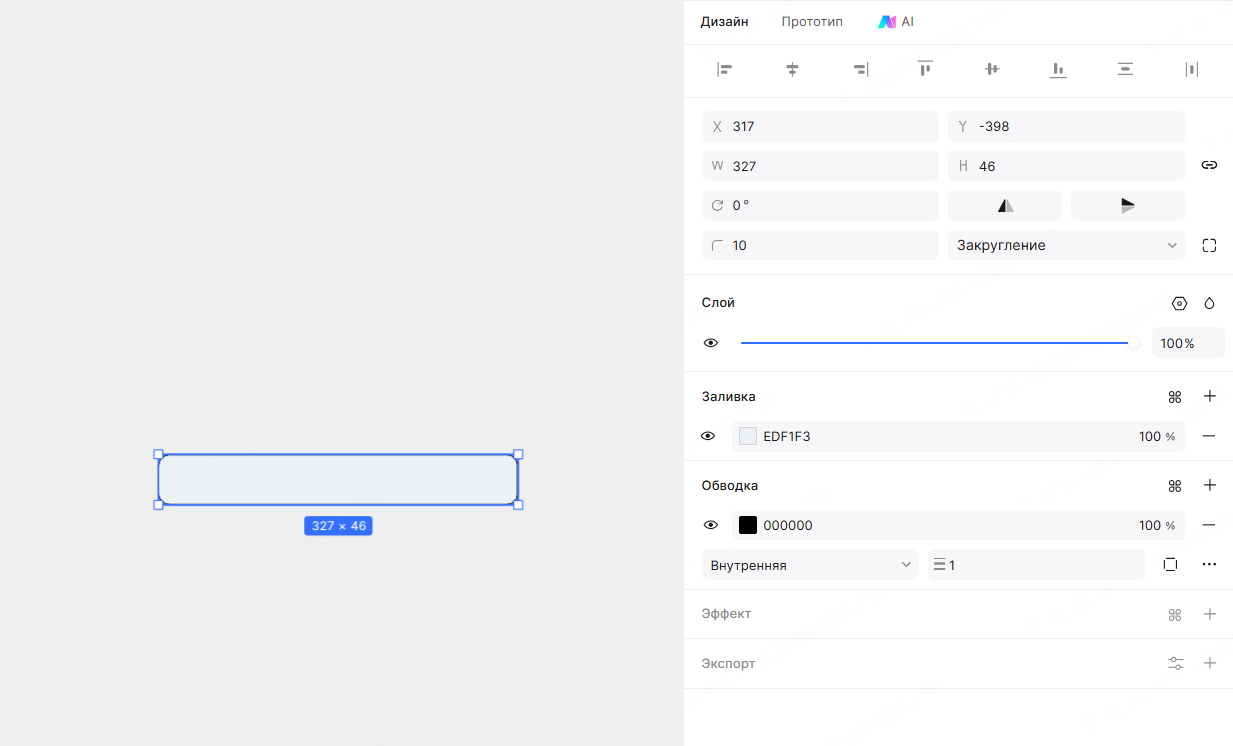Click the flip horizontal icon
This screenshot has height=746, width=1233.
[x=1005, y=206]
